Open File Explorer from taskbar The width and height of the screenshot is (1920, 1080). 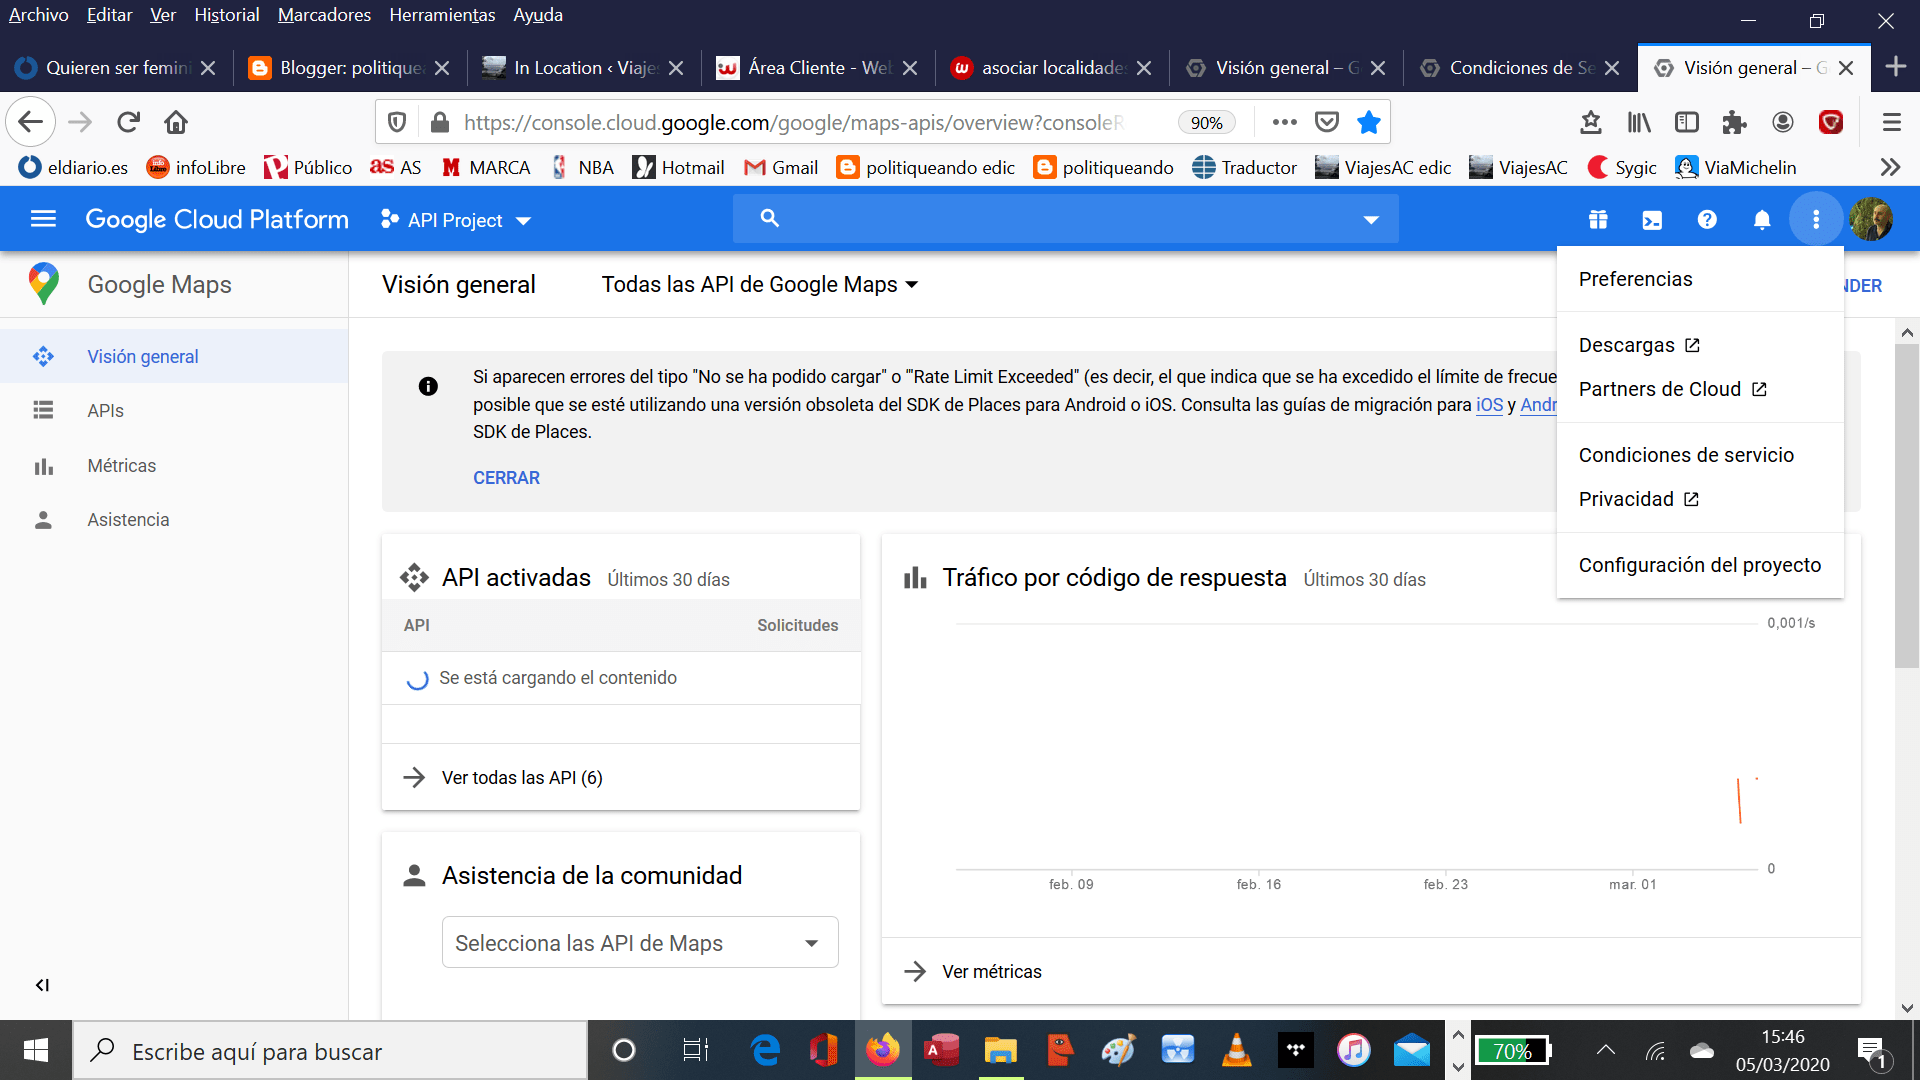coord(1000,1050)
